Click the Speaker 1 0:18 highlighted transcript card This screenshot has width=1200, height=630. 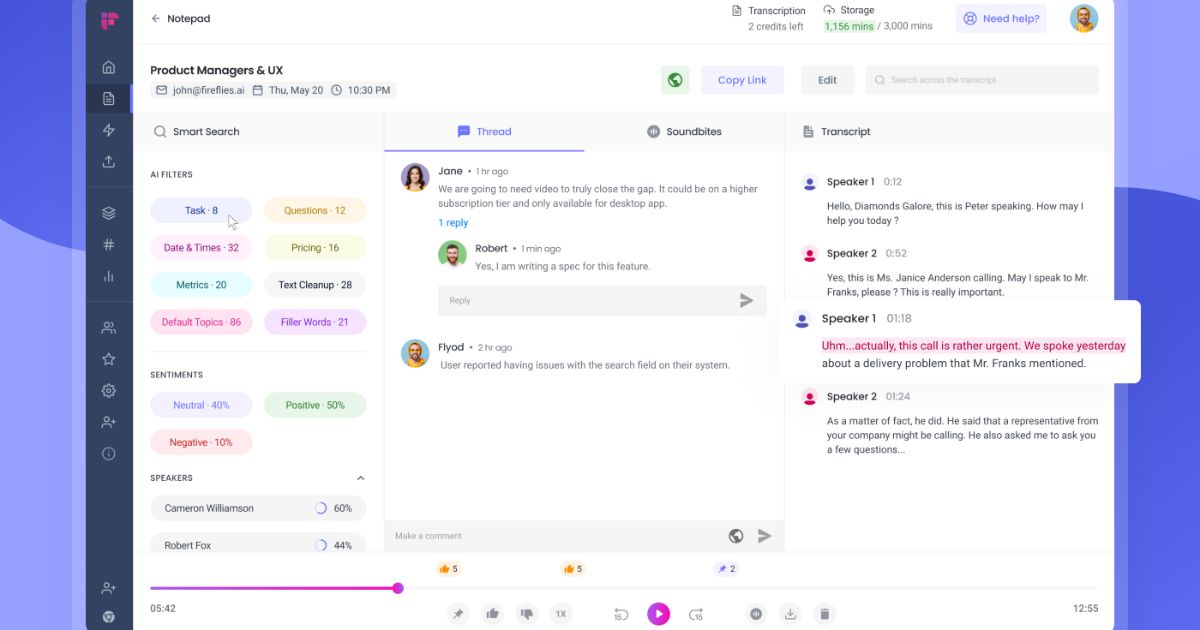point(959,342)
